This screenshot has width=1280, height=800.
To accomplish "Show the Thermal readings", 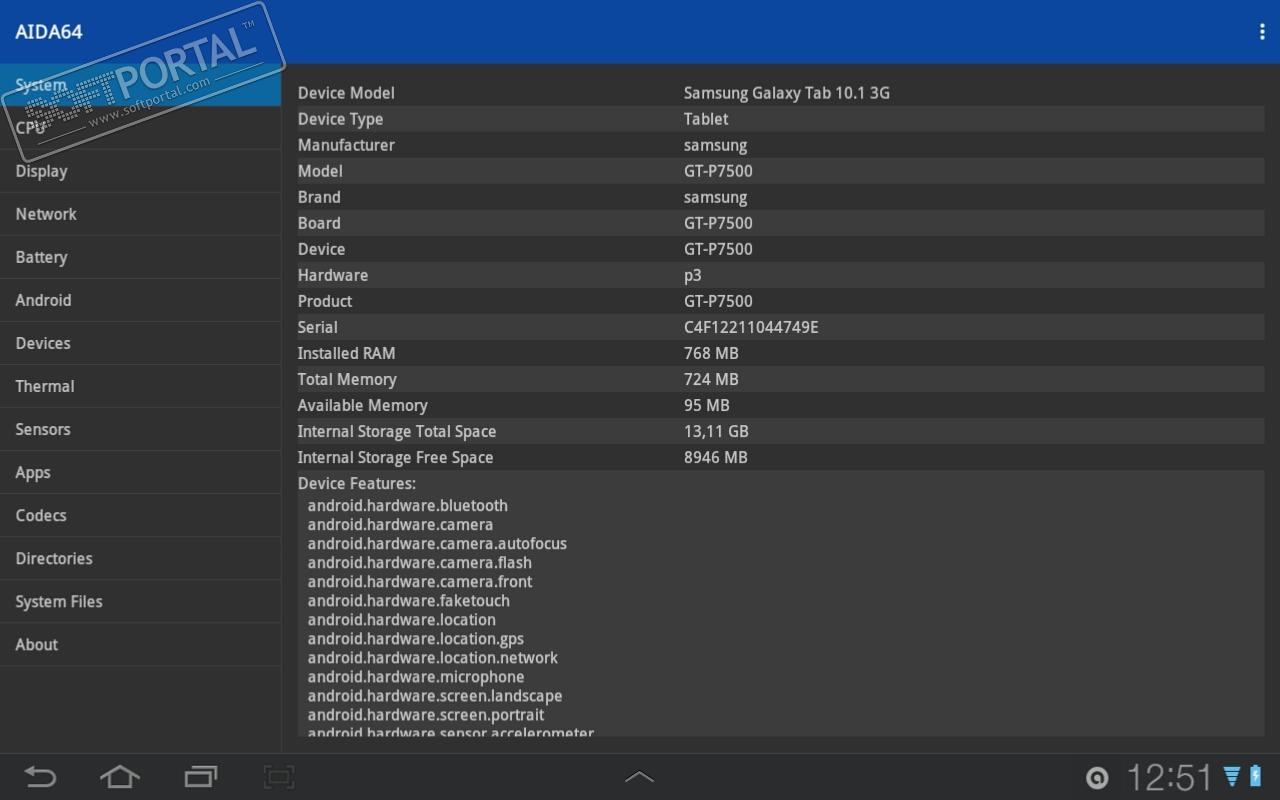I will click(x=140, y=386).
